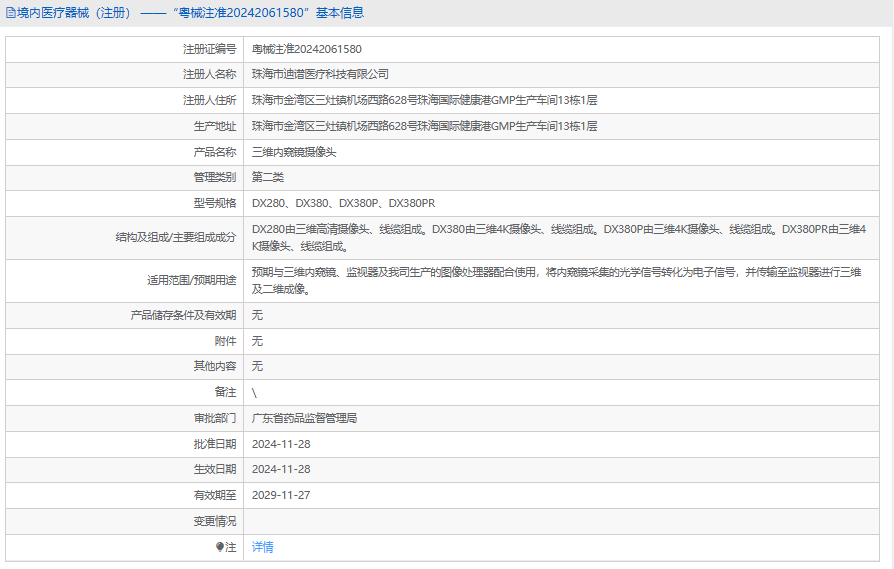Click the 管理类别 row label
This screenshot has width=894, height=569.
click(x=214, y=177)
